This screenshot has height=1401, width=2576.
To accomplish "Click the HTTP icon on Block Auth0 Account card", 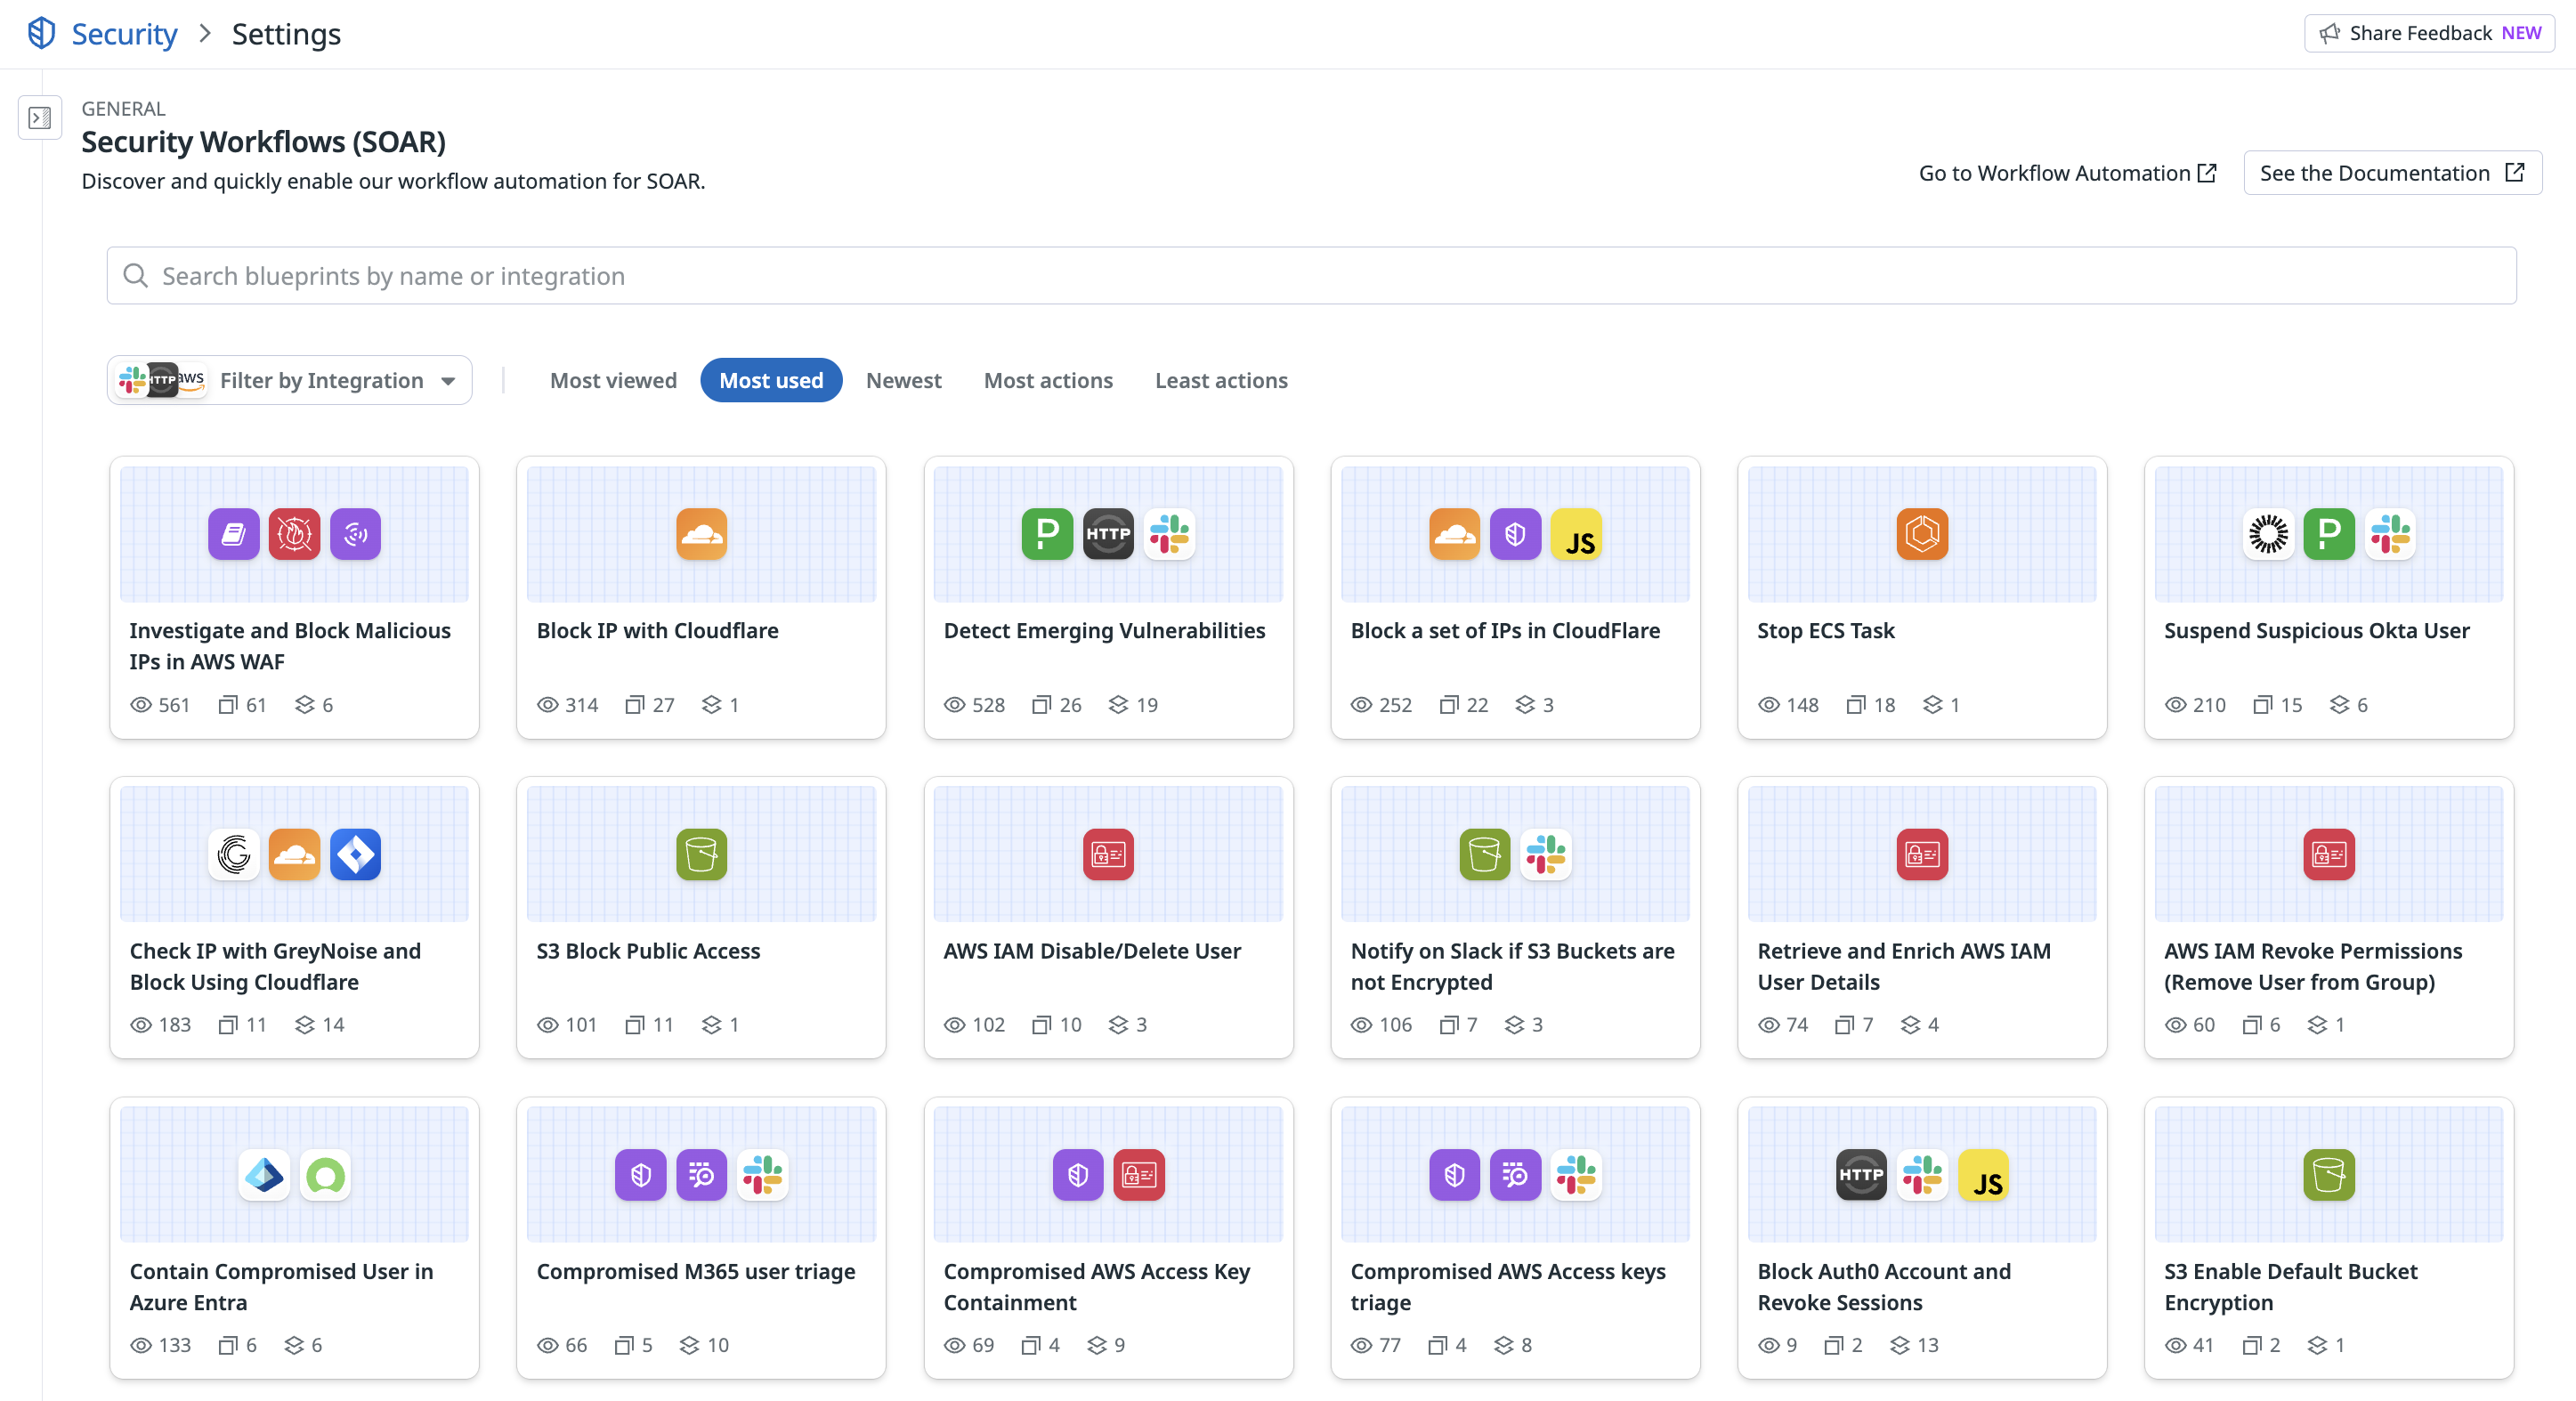I will [x=1861, y=1175].
